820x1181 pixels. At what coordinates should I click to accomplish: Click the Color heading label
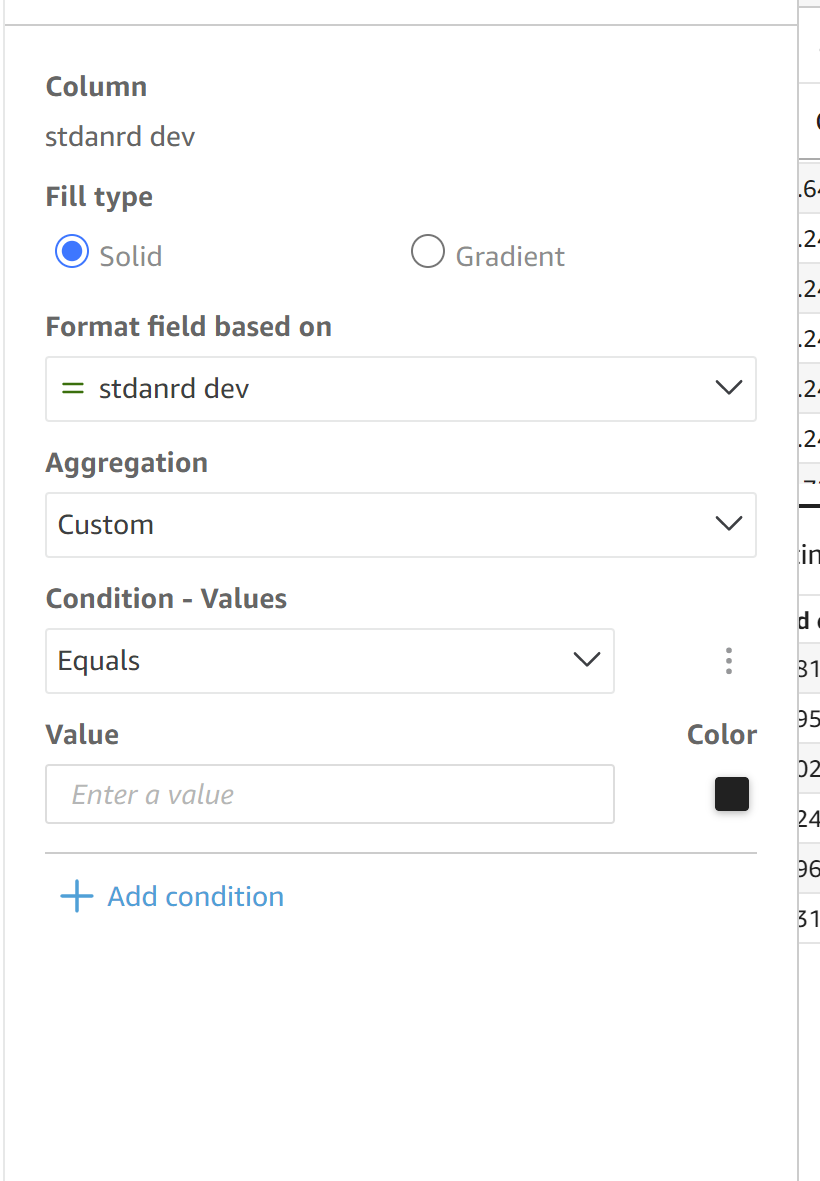[721, 734]
